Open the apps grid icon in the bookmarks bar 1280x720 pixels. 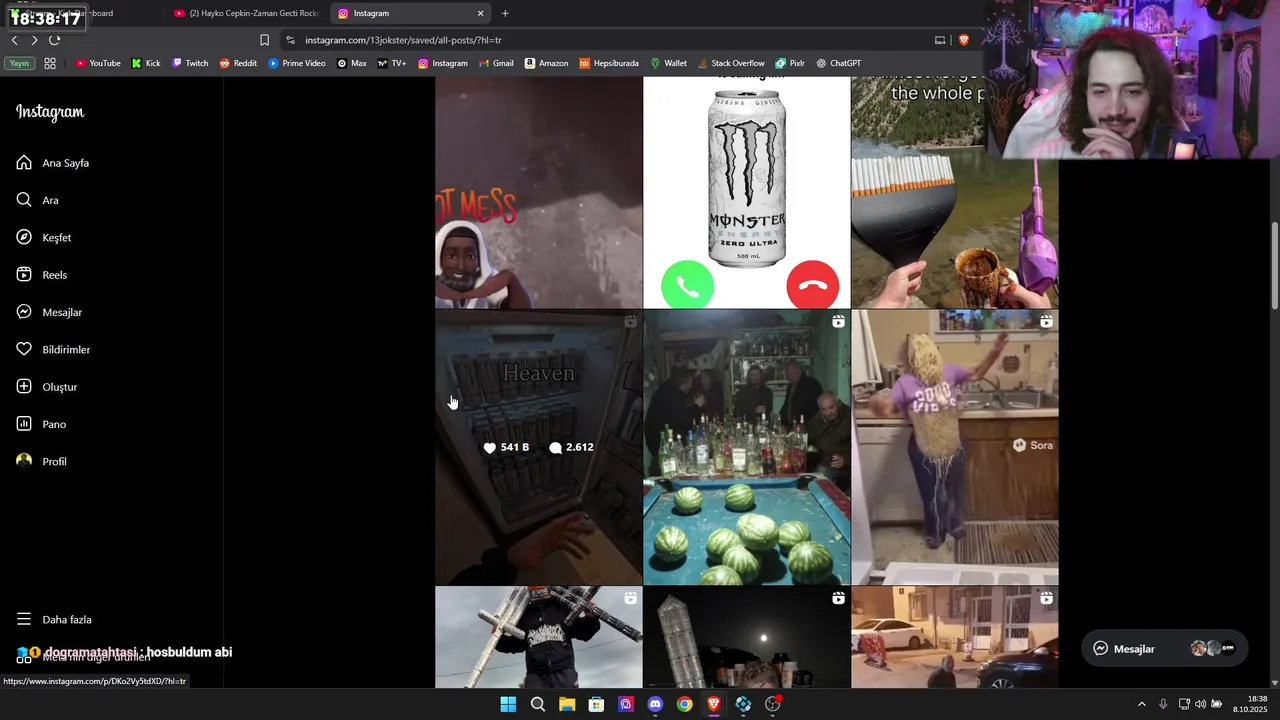point(50,63)
